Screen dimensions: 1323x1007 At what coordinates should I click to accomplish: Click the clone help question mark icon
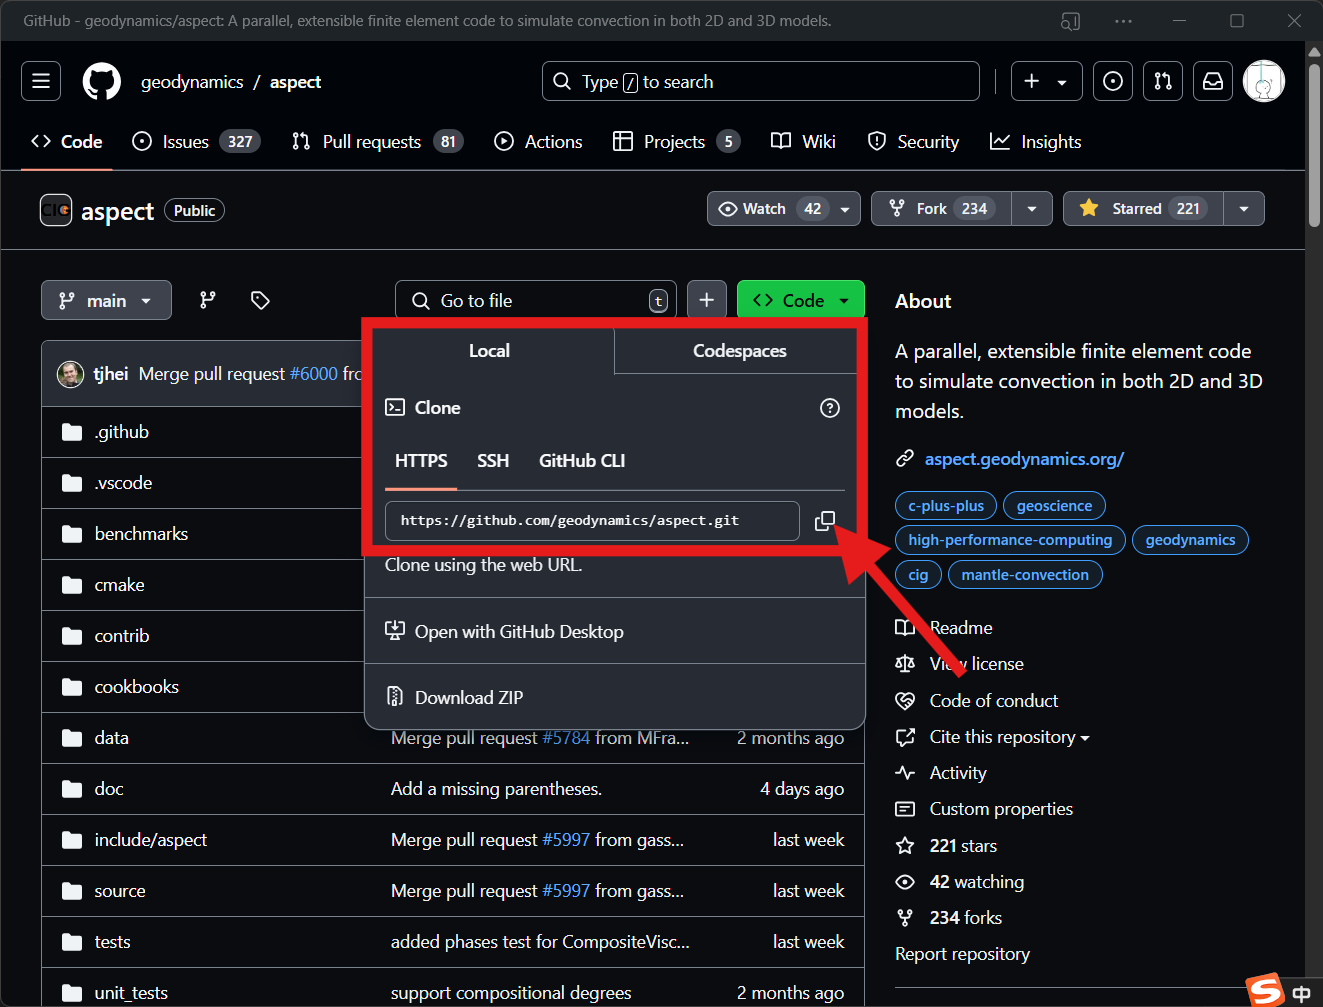click(x=829, y=408)
